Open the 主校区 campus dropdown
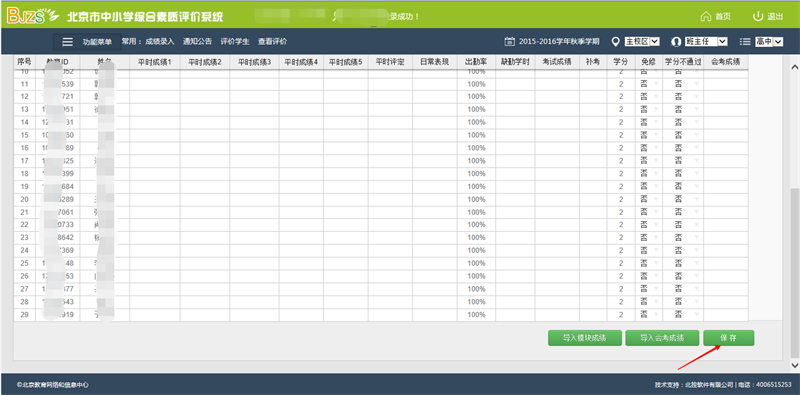This screenshot has height=395, width=800. coord(642,41)
